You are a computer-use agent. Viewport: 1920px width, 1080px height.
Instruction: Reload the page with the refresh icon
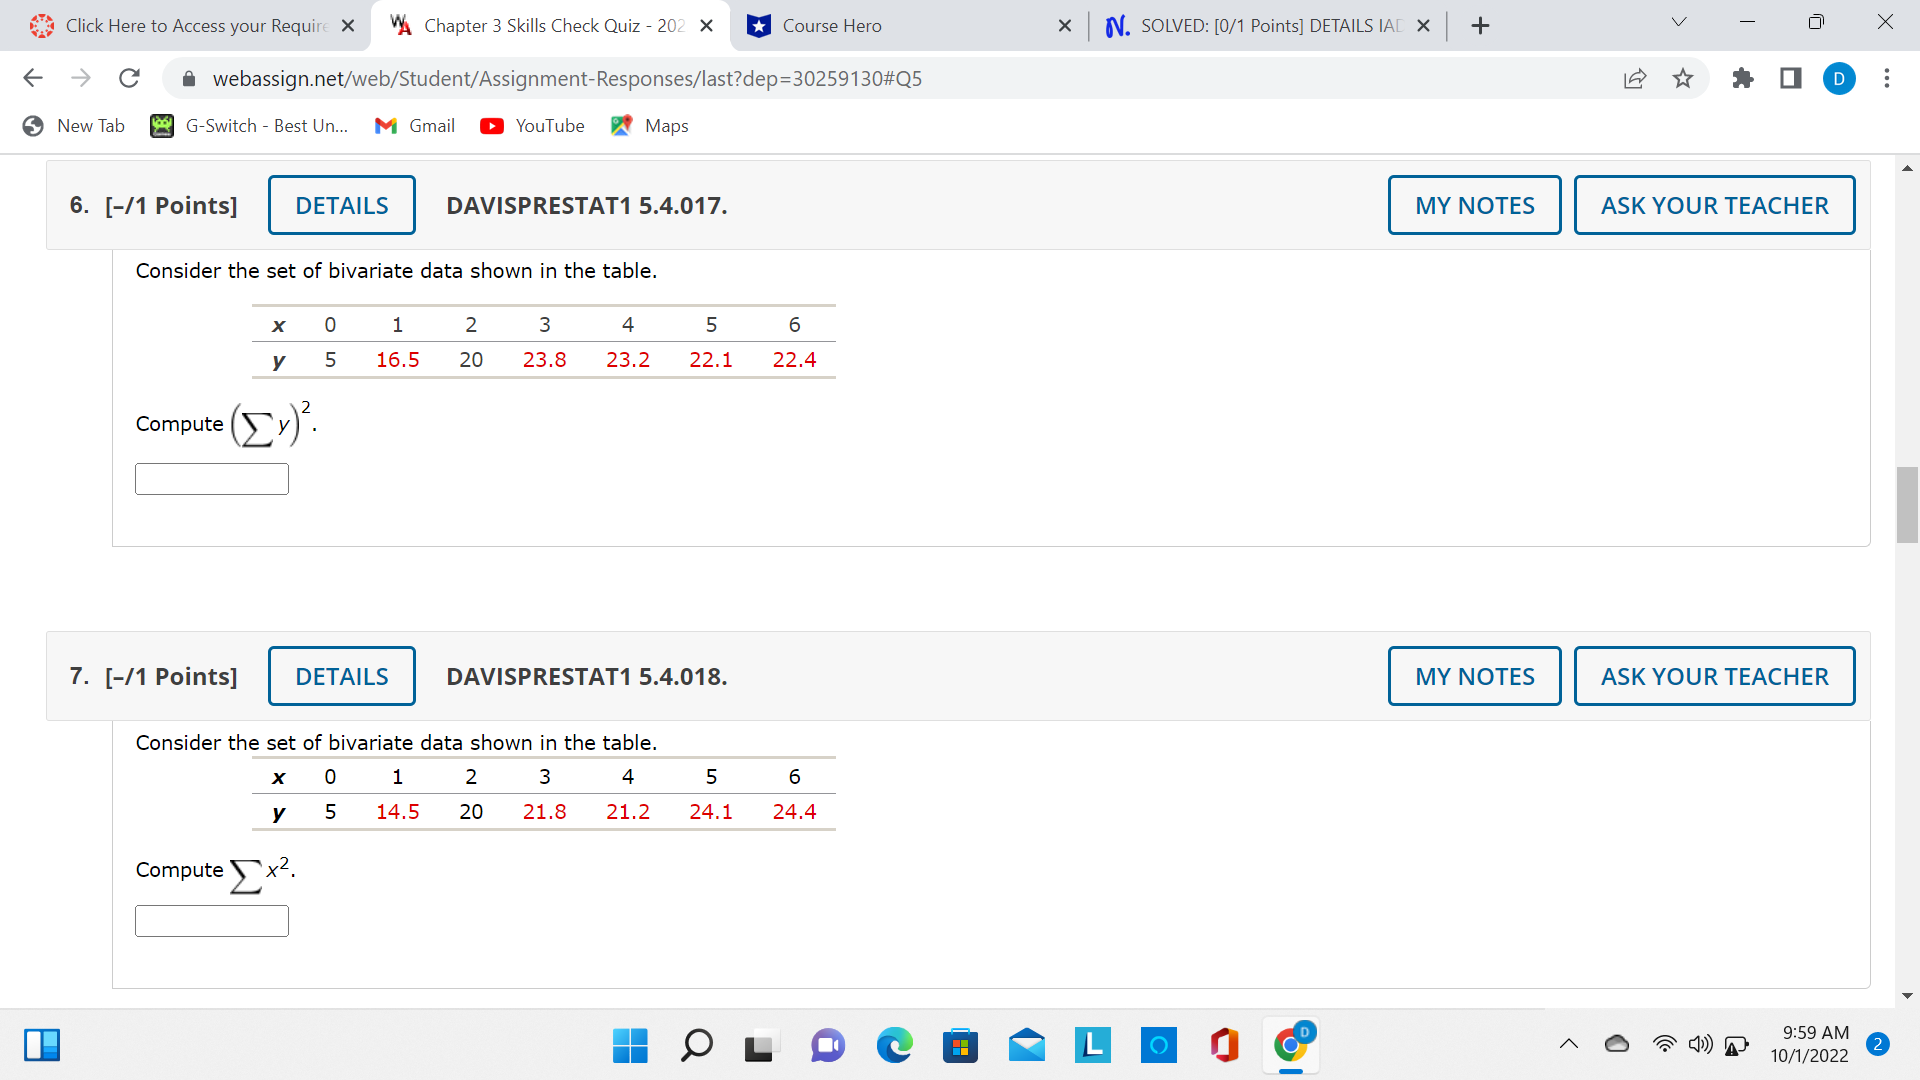tap(129, 78)
